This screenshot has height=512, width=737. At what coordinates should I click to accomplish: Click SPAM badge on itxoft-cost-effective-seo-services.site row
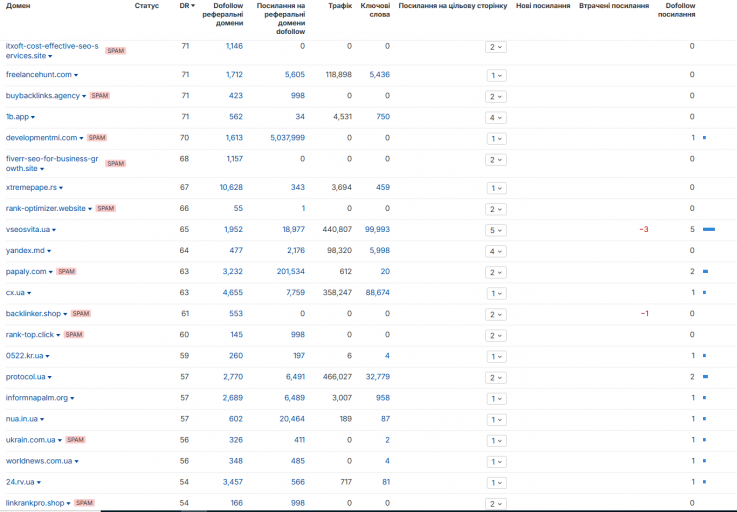point(116,50)
